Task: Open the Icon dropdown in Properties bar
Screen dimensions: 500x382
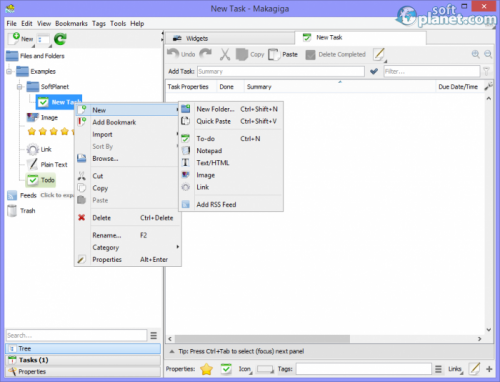Action: click(x=245, y=369)
